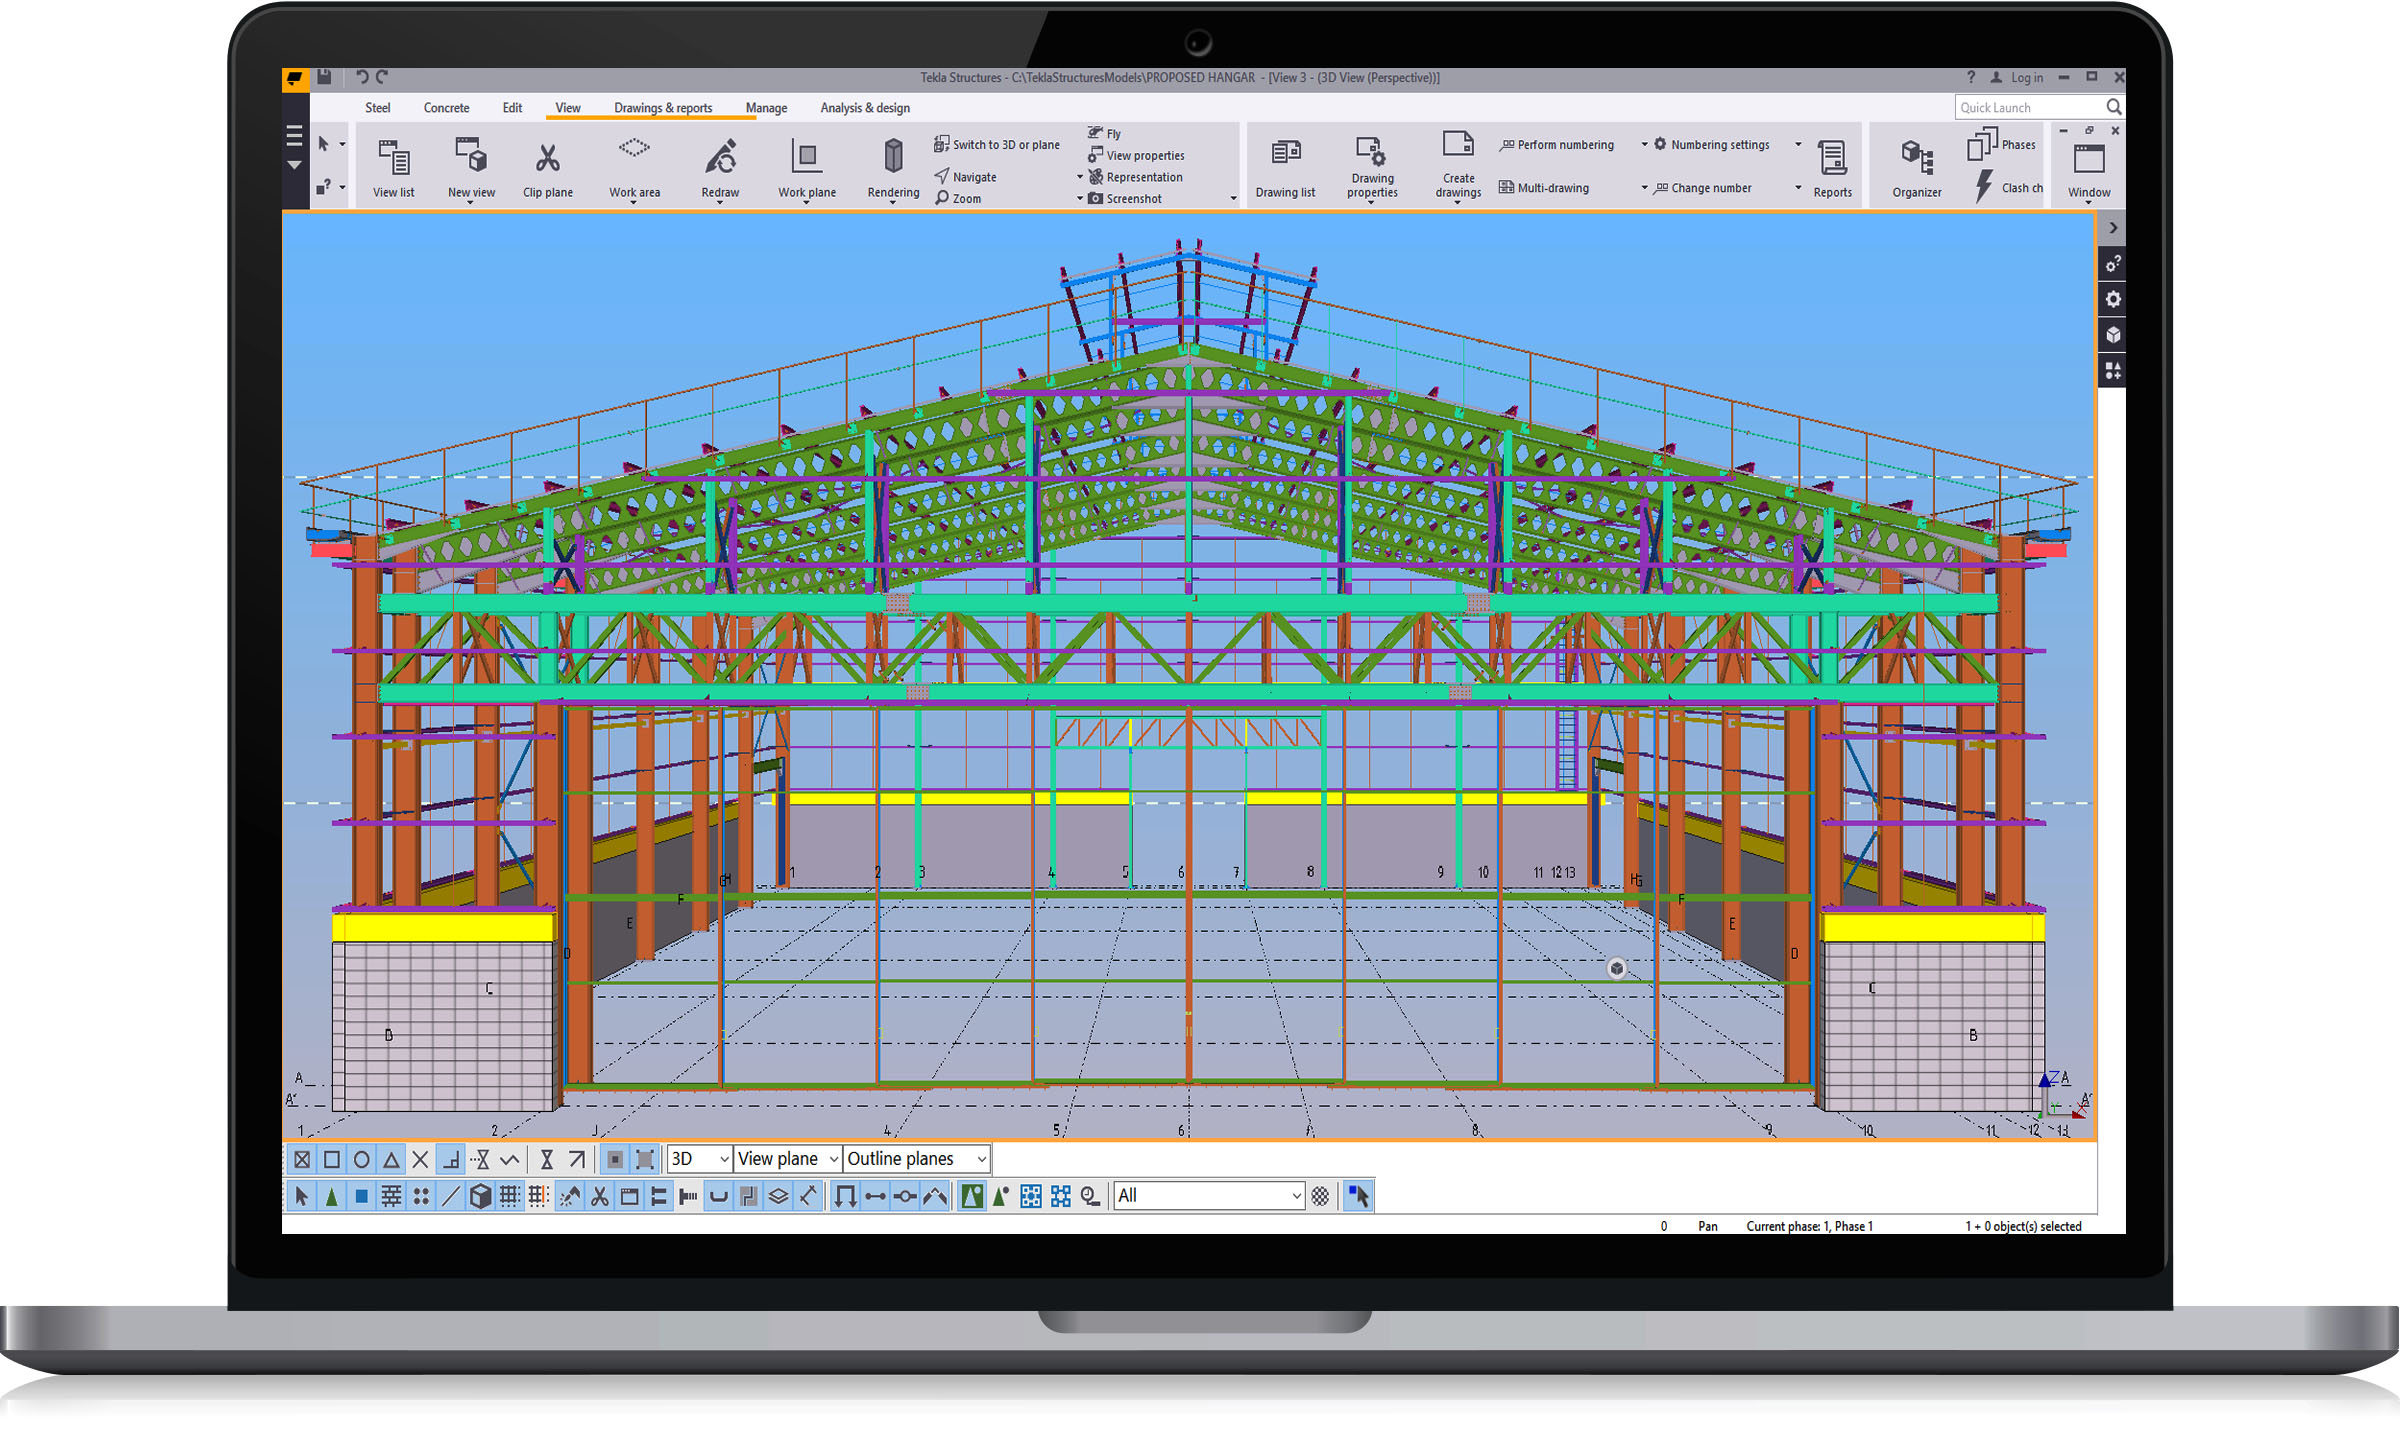Switch to the Concrete tab
The image size is (2400, 1444).
click(446, 108)
